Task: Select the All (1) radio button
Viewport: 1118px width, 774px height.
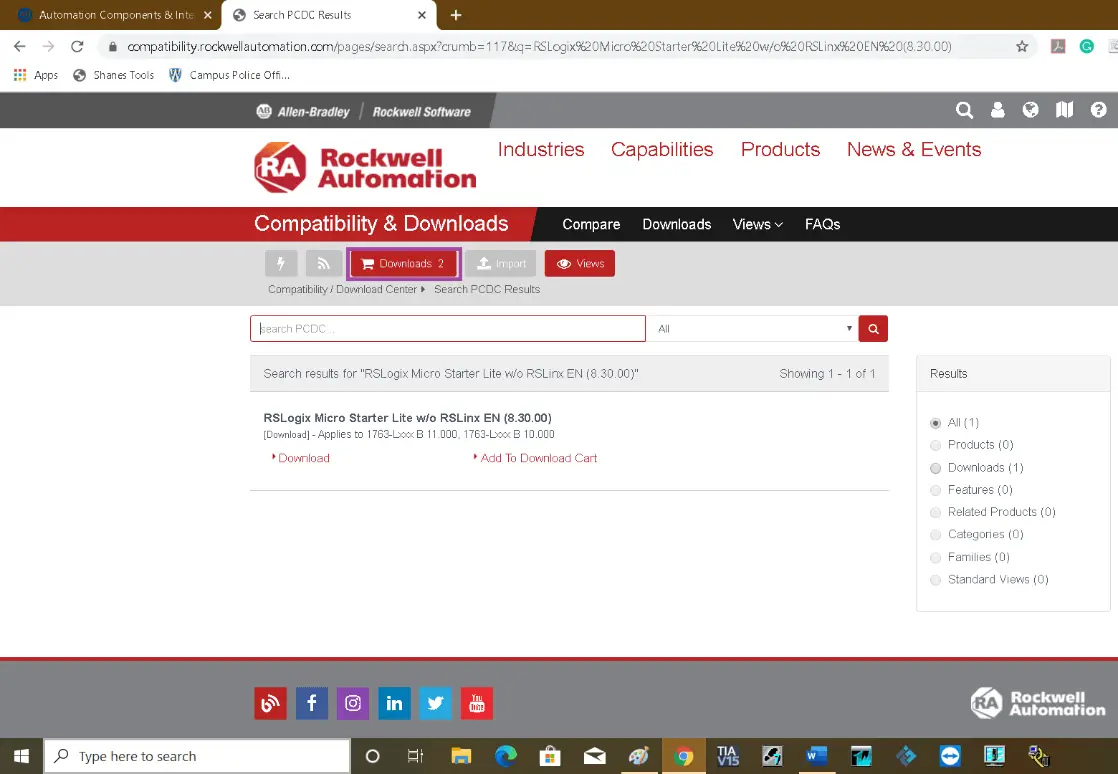Action: [x=935, y=423]
